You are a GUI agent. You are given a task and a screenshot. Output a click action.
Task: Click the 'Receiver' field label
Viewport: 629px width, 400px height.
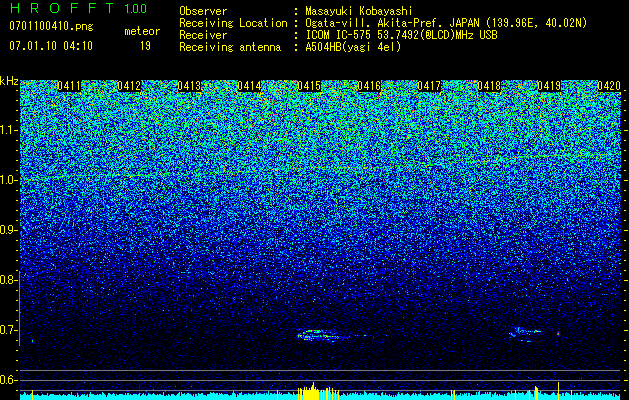[203, 35]
